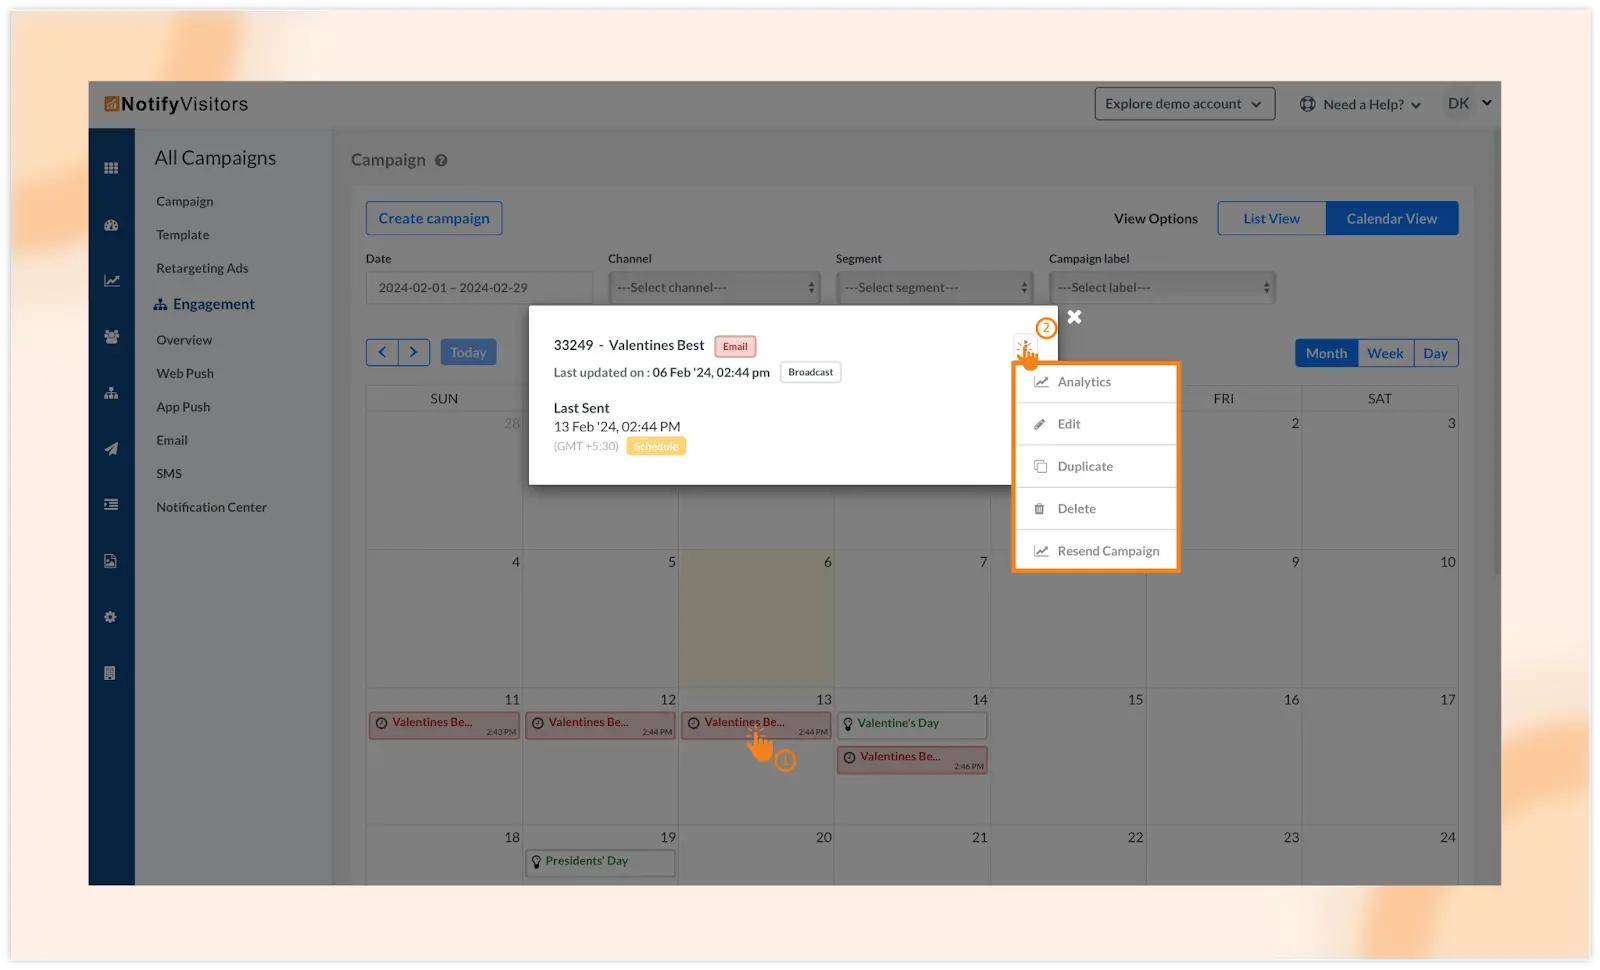1600x970 pixels.
Task: Switch to Calendar View
Action: point(1391,219)
